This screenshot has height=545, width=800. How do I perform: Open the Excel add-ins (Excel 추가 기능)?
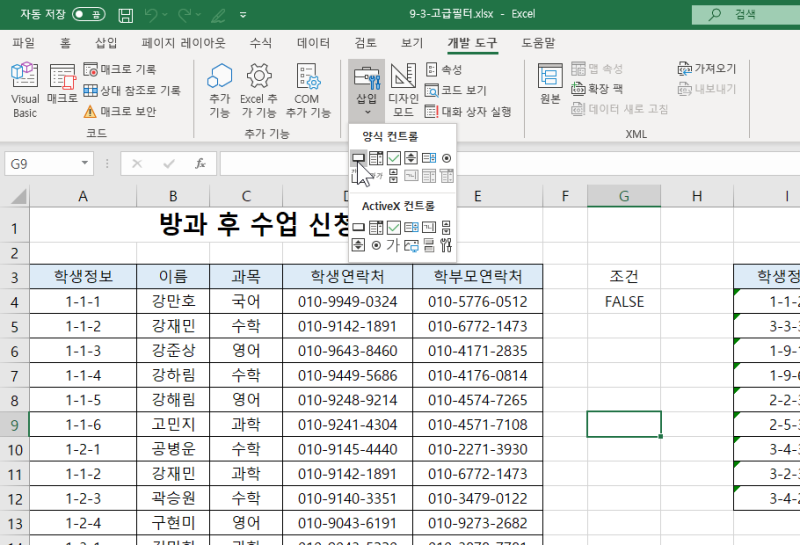coord(259,90)
